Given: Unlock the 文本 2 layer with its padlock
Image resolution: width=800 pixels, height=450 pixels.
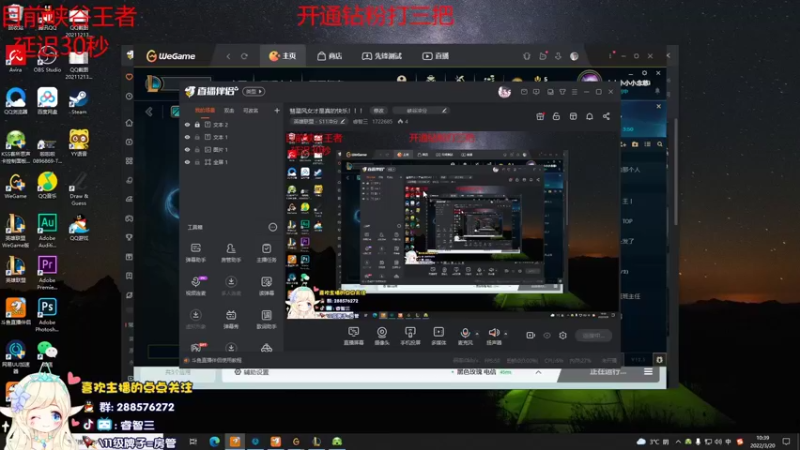Looking at the screenshot, I should [x=197, y=124].
